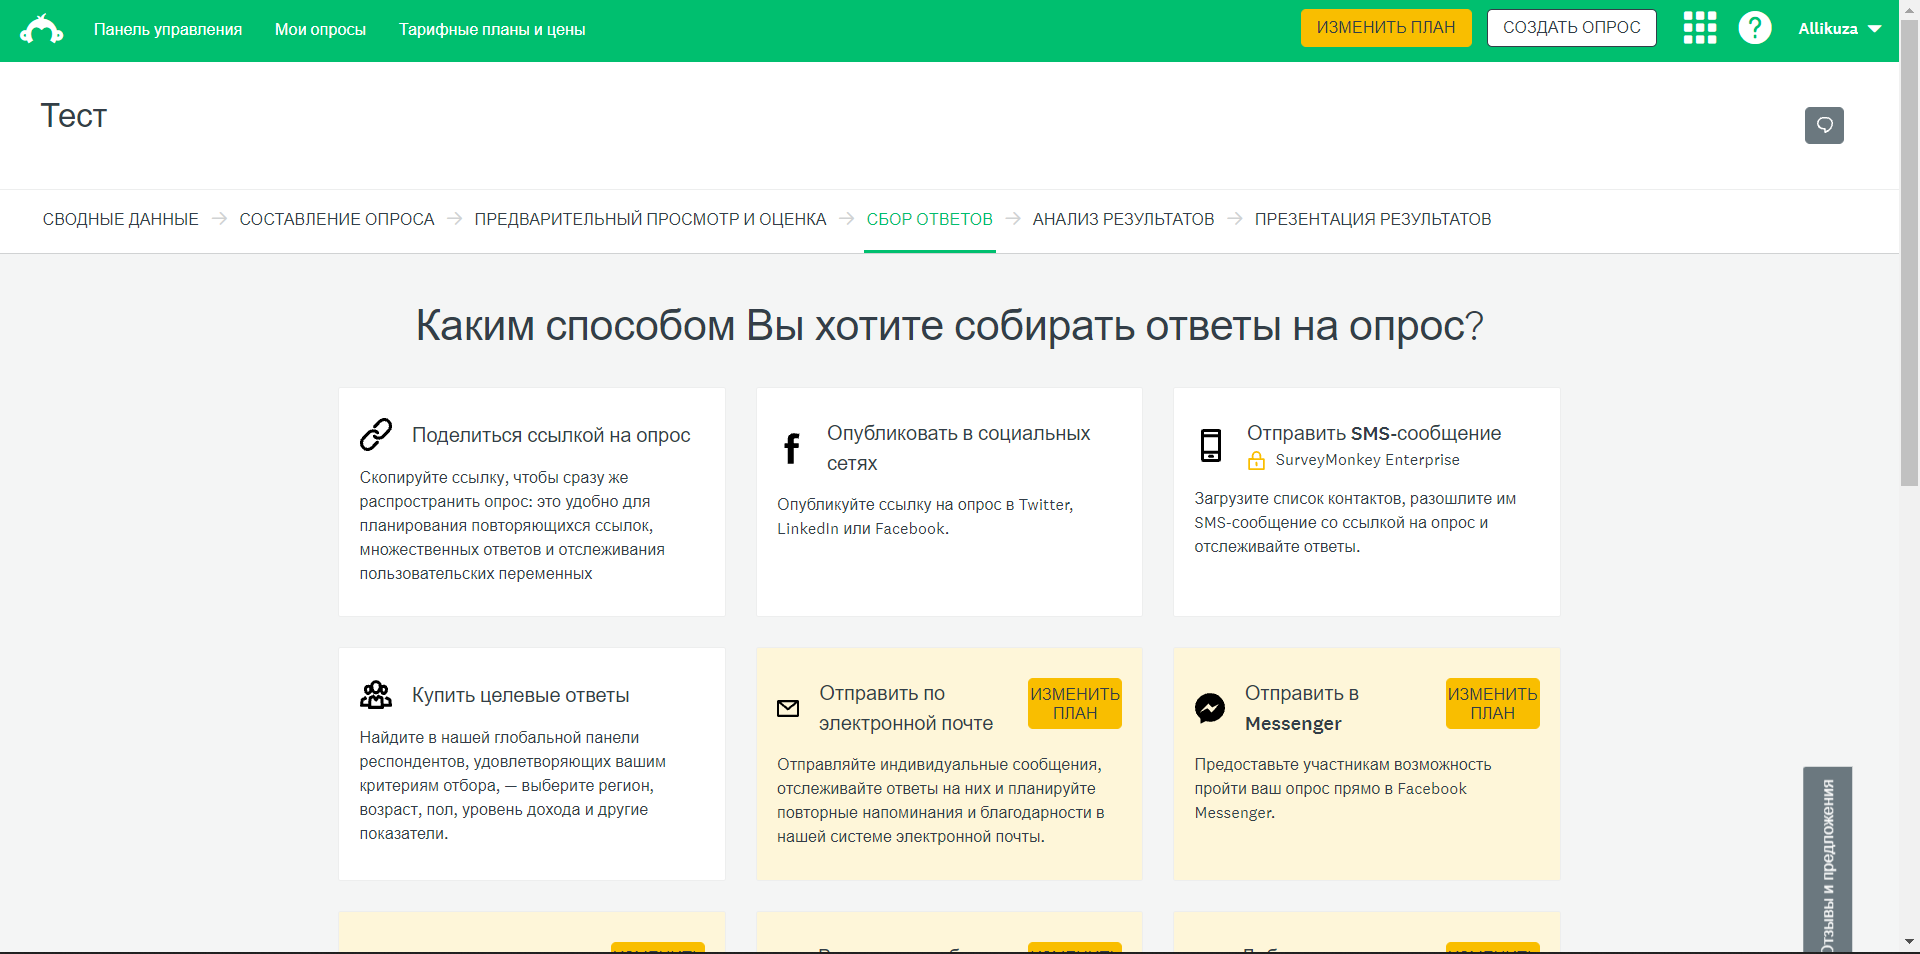Open the Отзывы и предложения side tab
The height and width of the screenshot is (954, 1920).
(1827, 860)
